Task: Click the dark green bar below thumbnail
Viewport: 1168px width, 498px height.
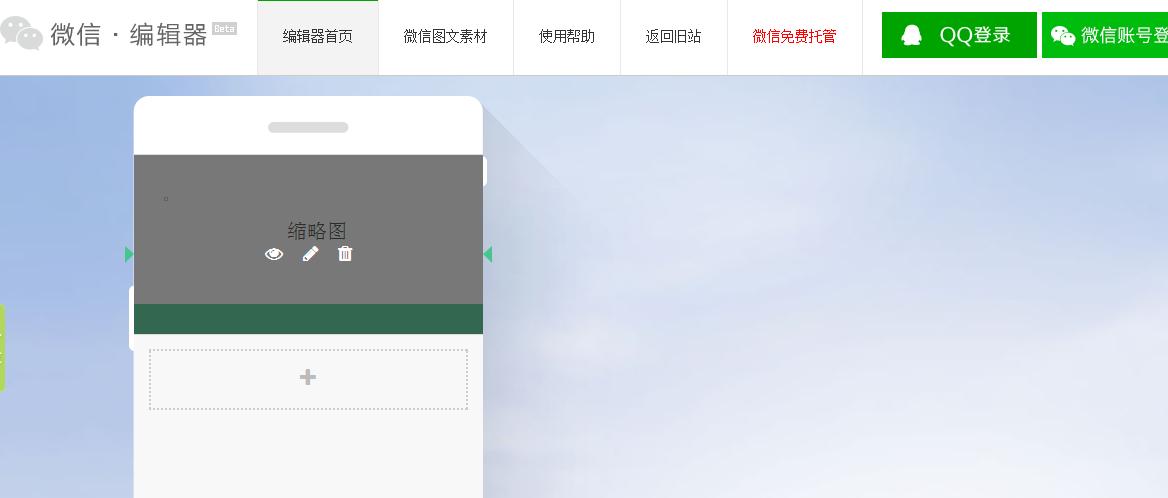Action: coord(308,319)
